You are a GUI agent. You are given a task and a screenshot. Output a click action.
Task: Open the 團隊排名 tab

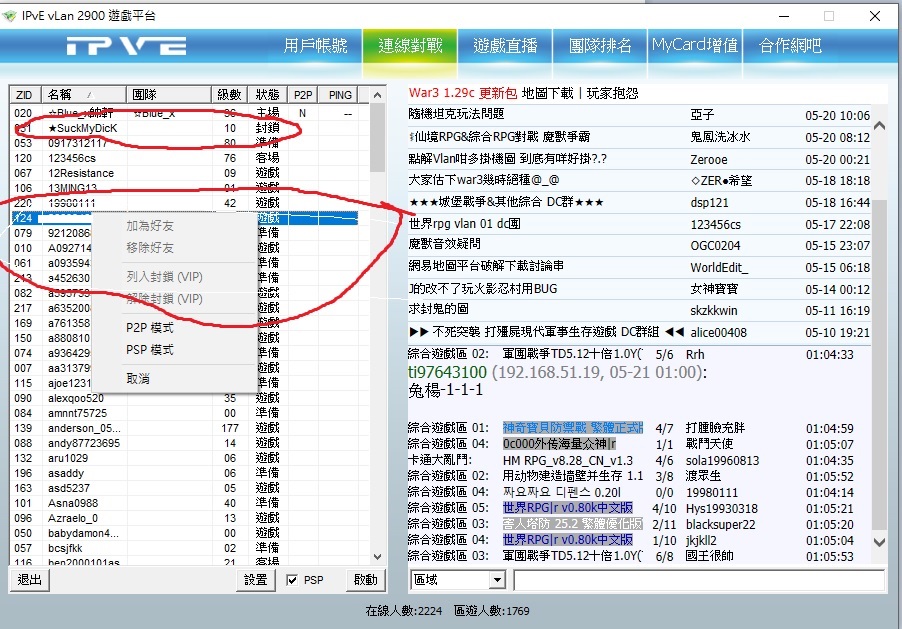click(x=600, y=45)
